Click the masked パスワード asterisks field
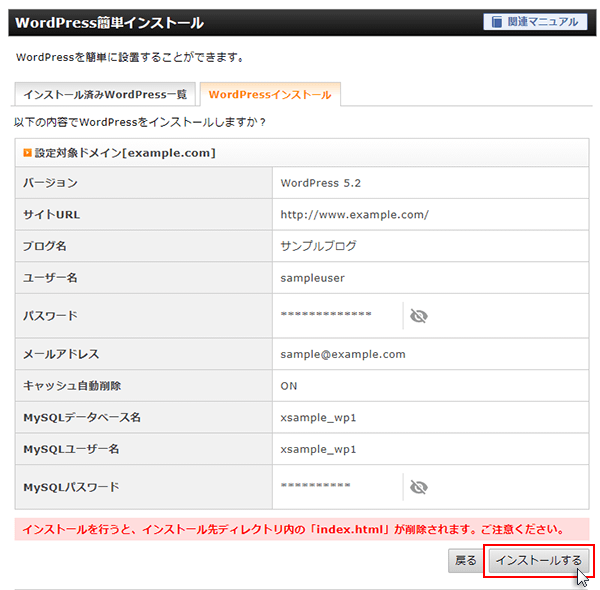The height and width of the screenshot is (590, 600). (326, 316)
